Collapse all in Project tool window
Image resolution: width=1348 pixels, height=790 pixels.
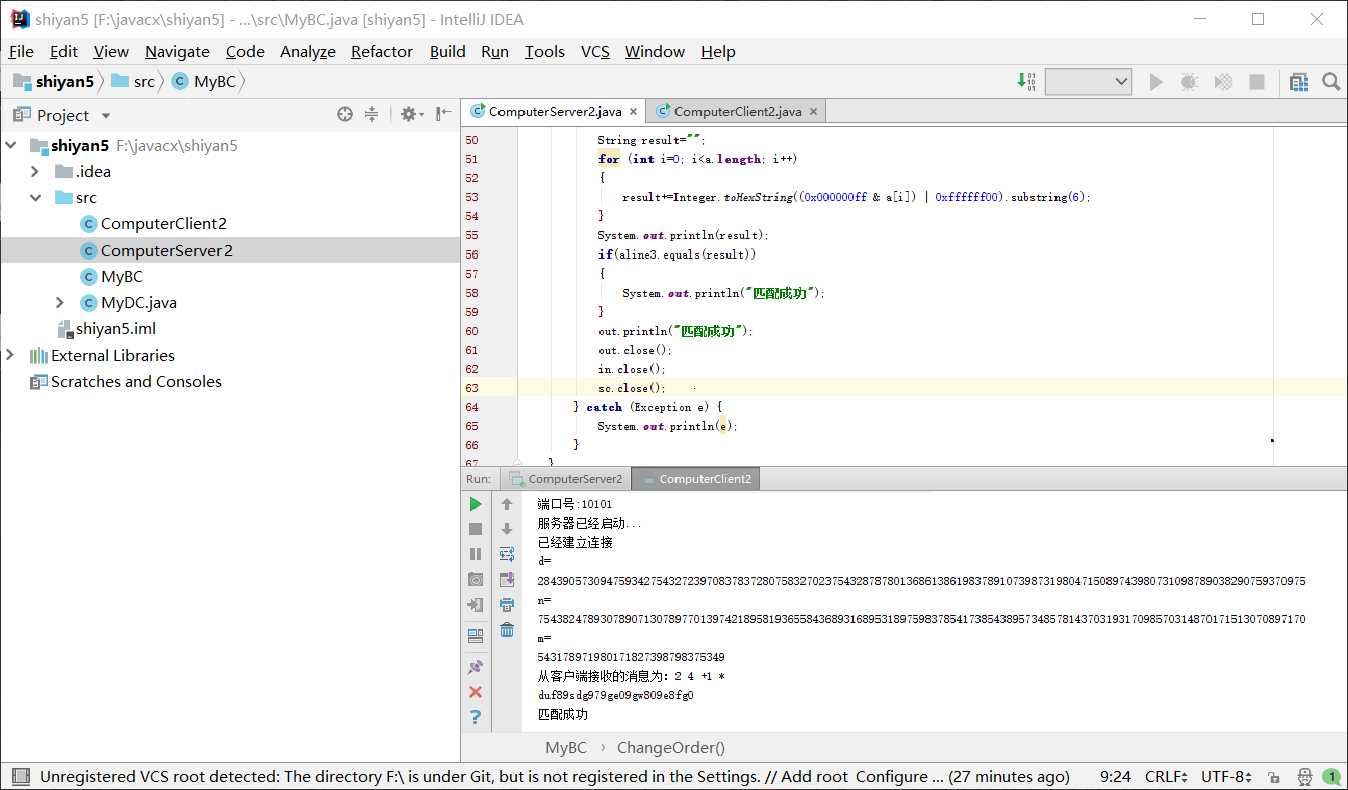click(371, 115)
